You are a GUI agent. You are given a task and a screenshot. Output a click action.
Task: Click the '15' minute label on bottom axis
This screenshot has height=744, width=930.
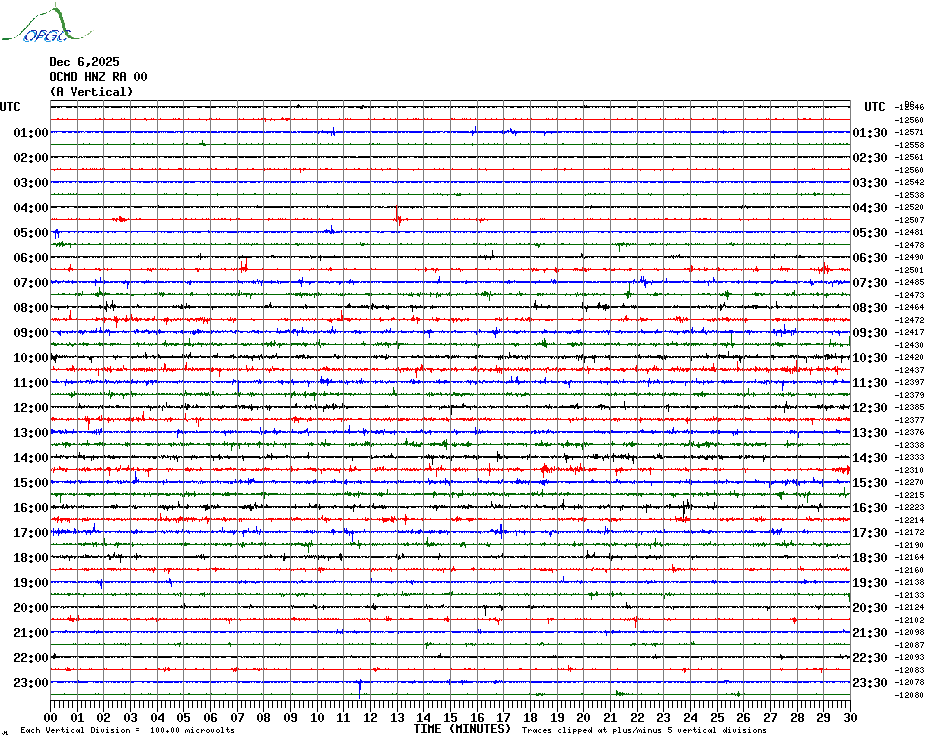pos(450,718)
